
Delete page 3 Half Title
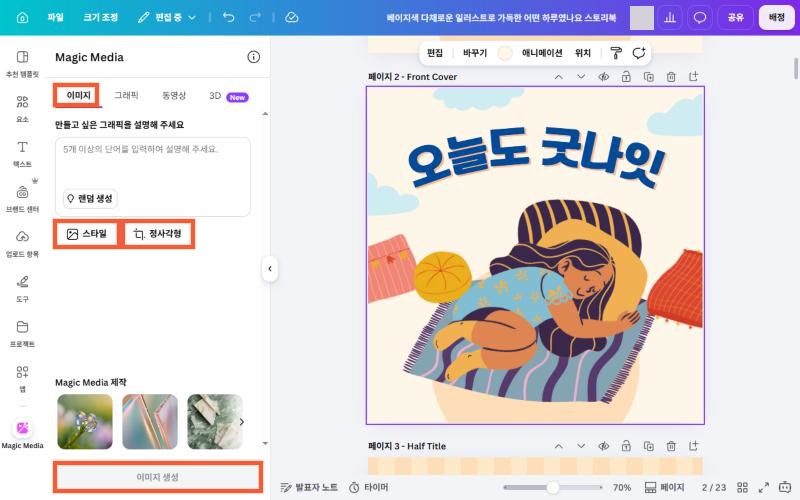click(671, 446)
